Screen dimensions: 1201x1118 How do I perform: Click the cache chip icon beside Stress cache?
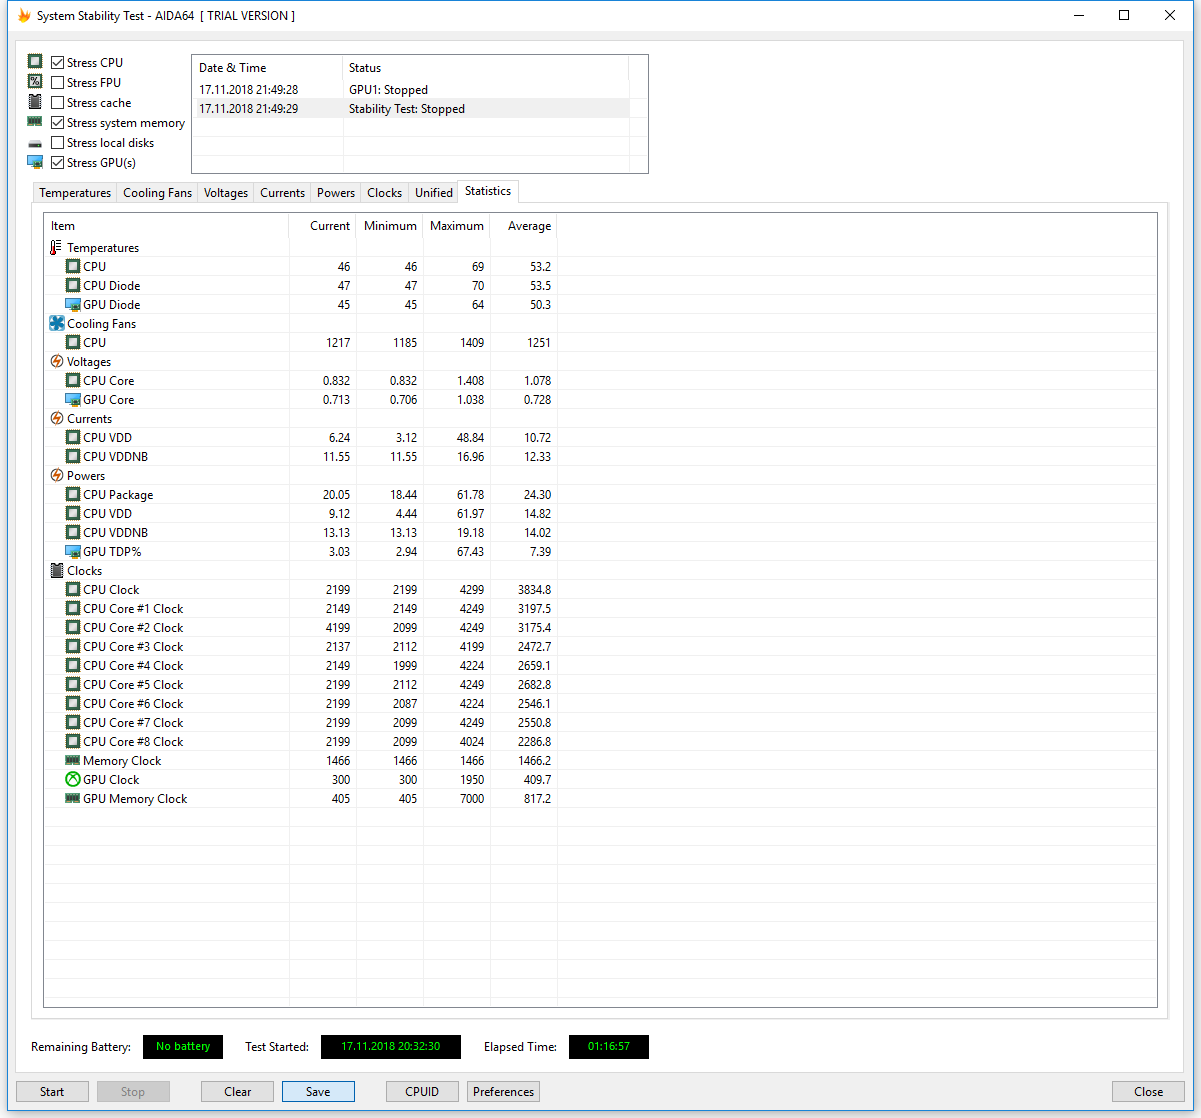35,102
